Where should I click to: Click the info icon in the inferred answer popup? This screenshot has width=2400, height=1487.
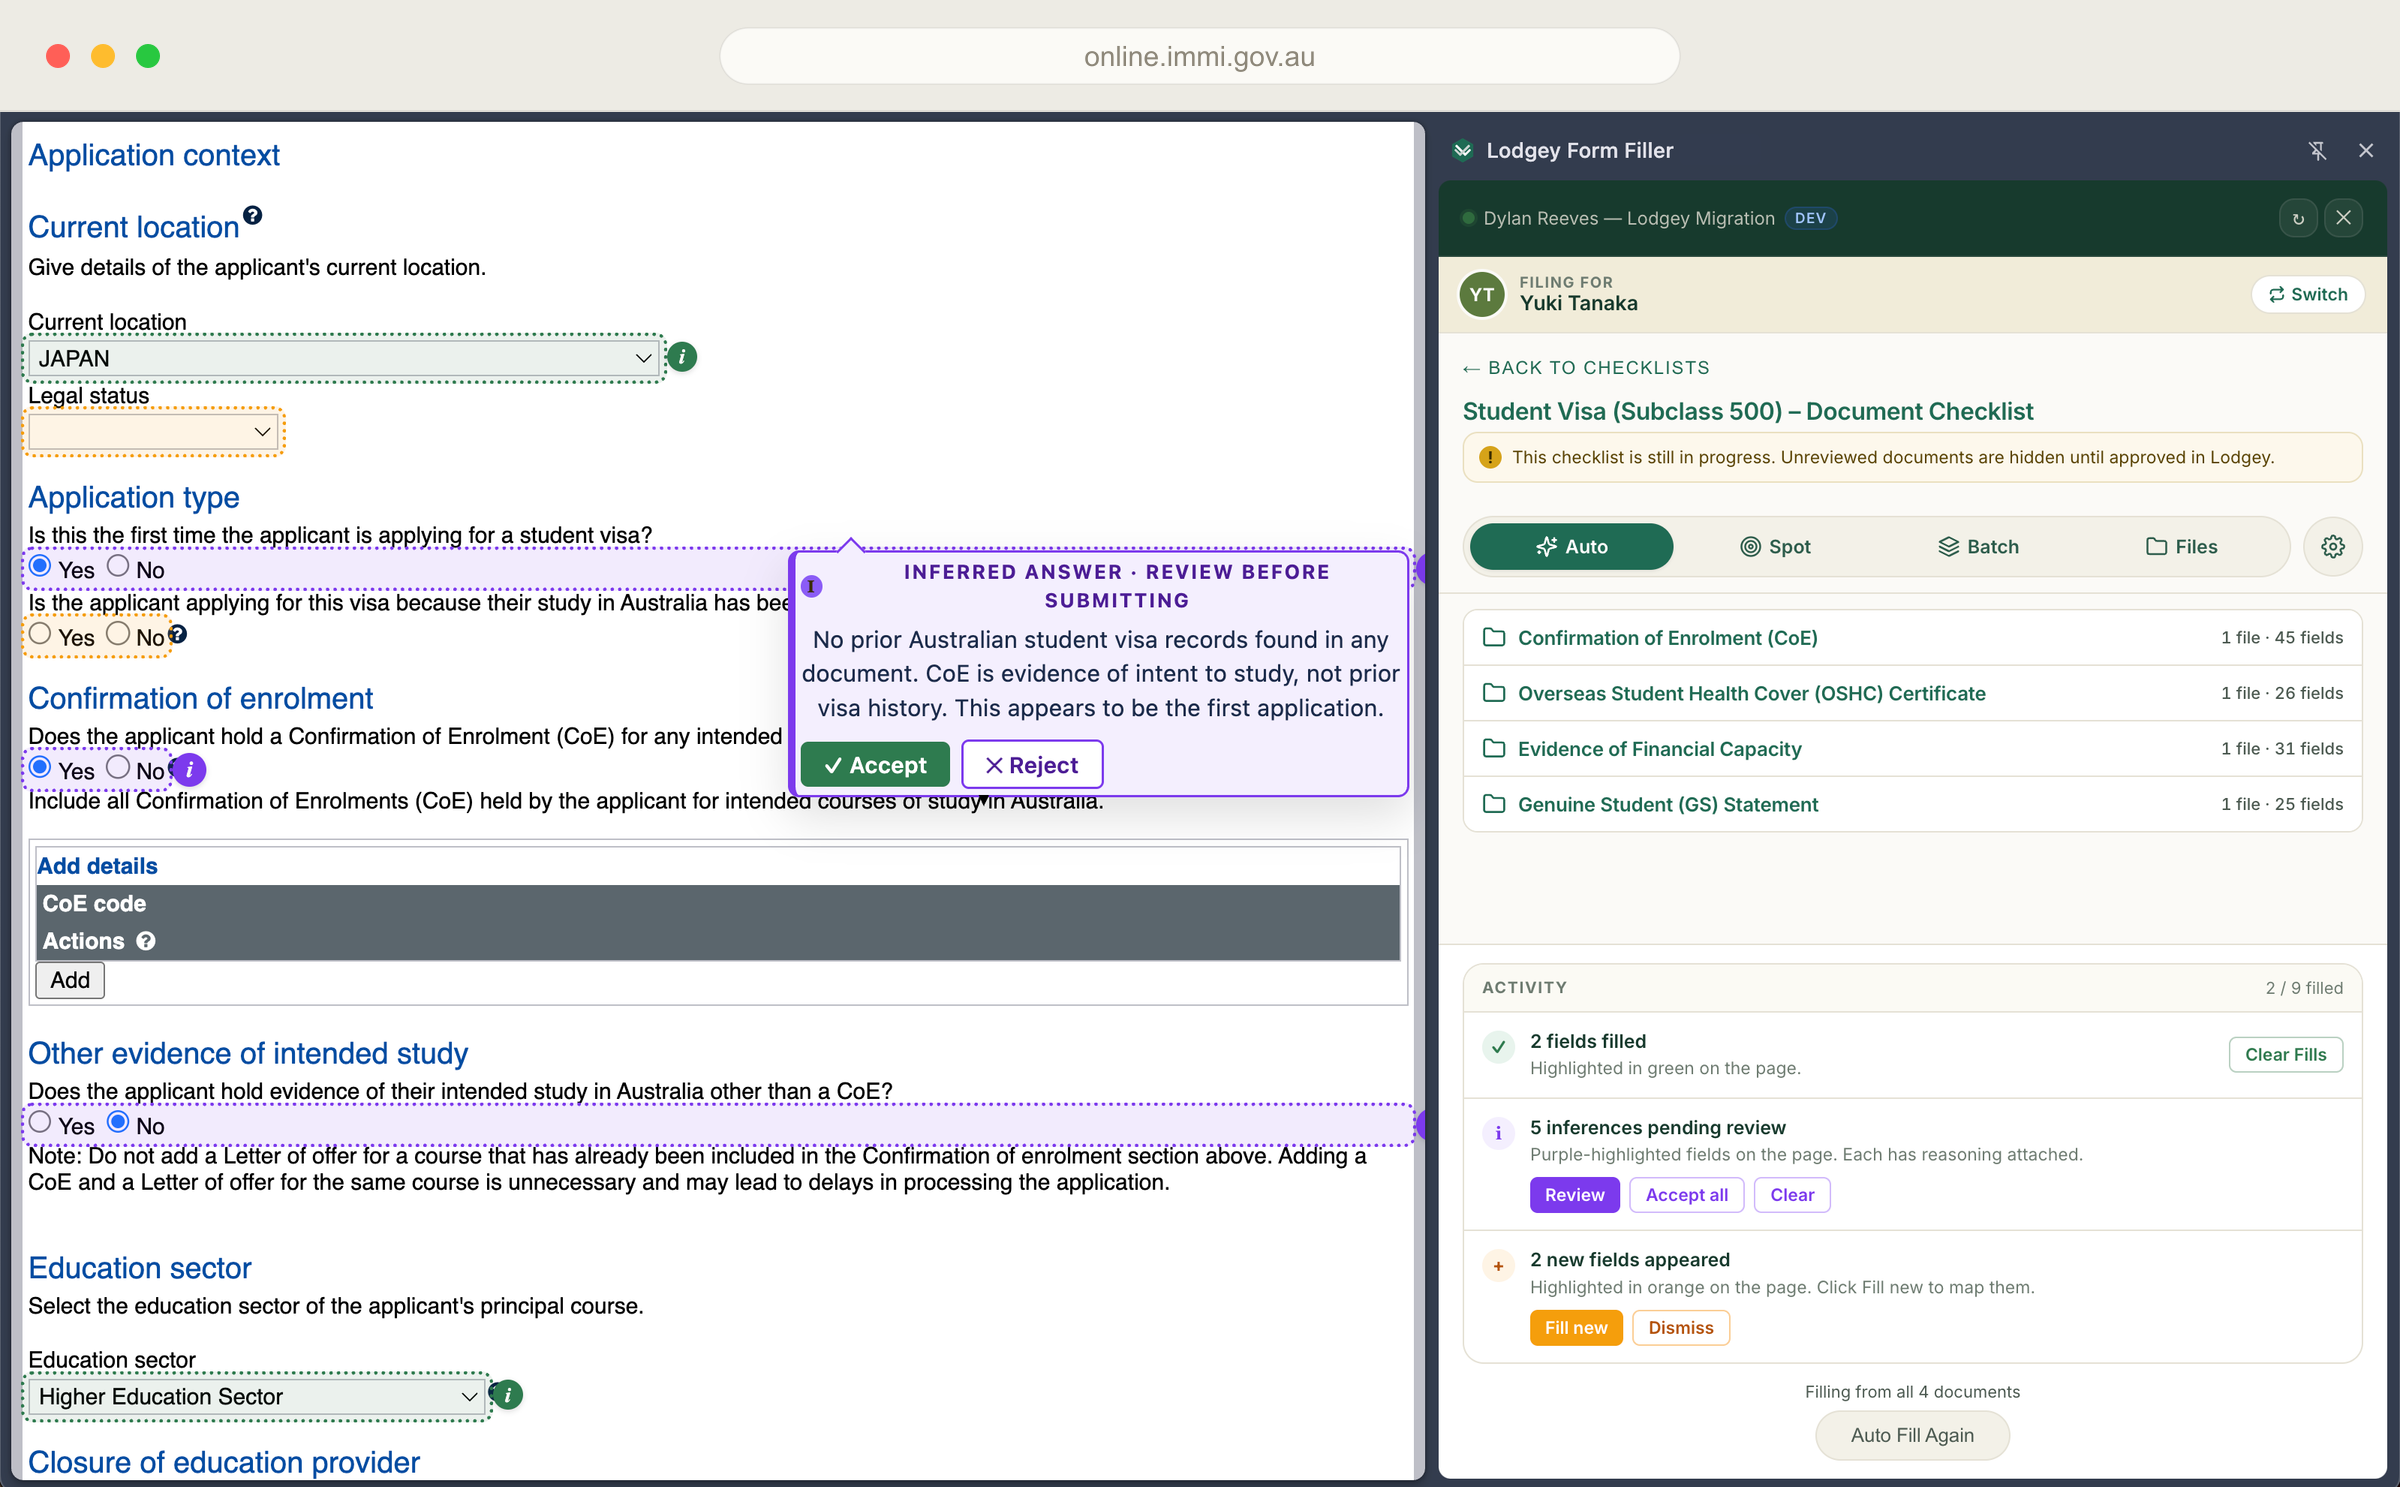[x=812, y=586]
